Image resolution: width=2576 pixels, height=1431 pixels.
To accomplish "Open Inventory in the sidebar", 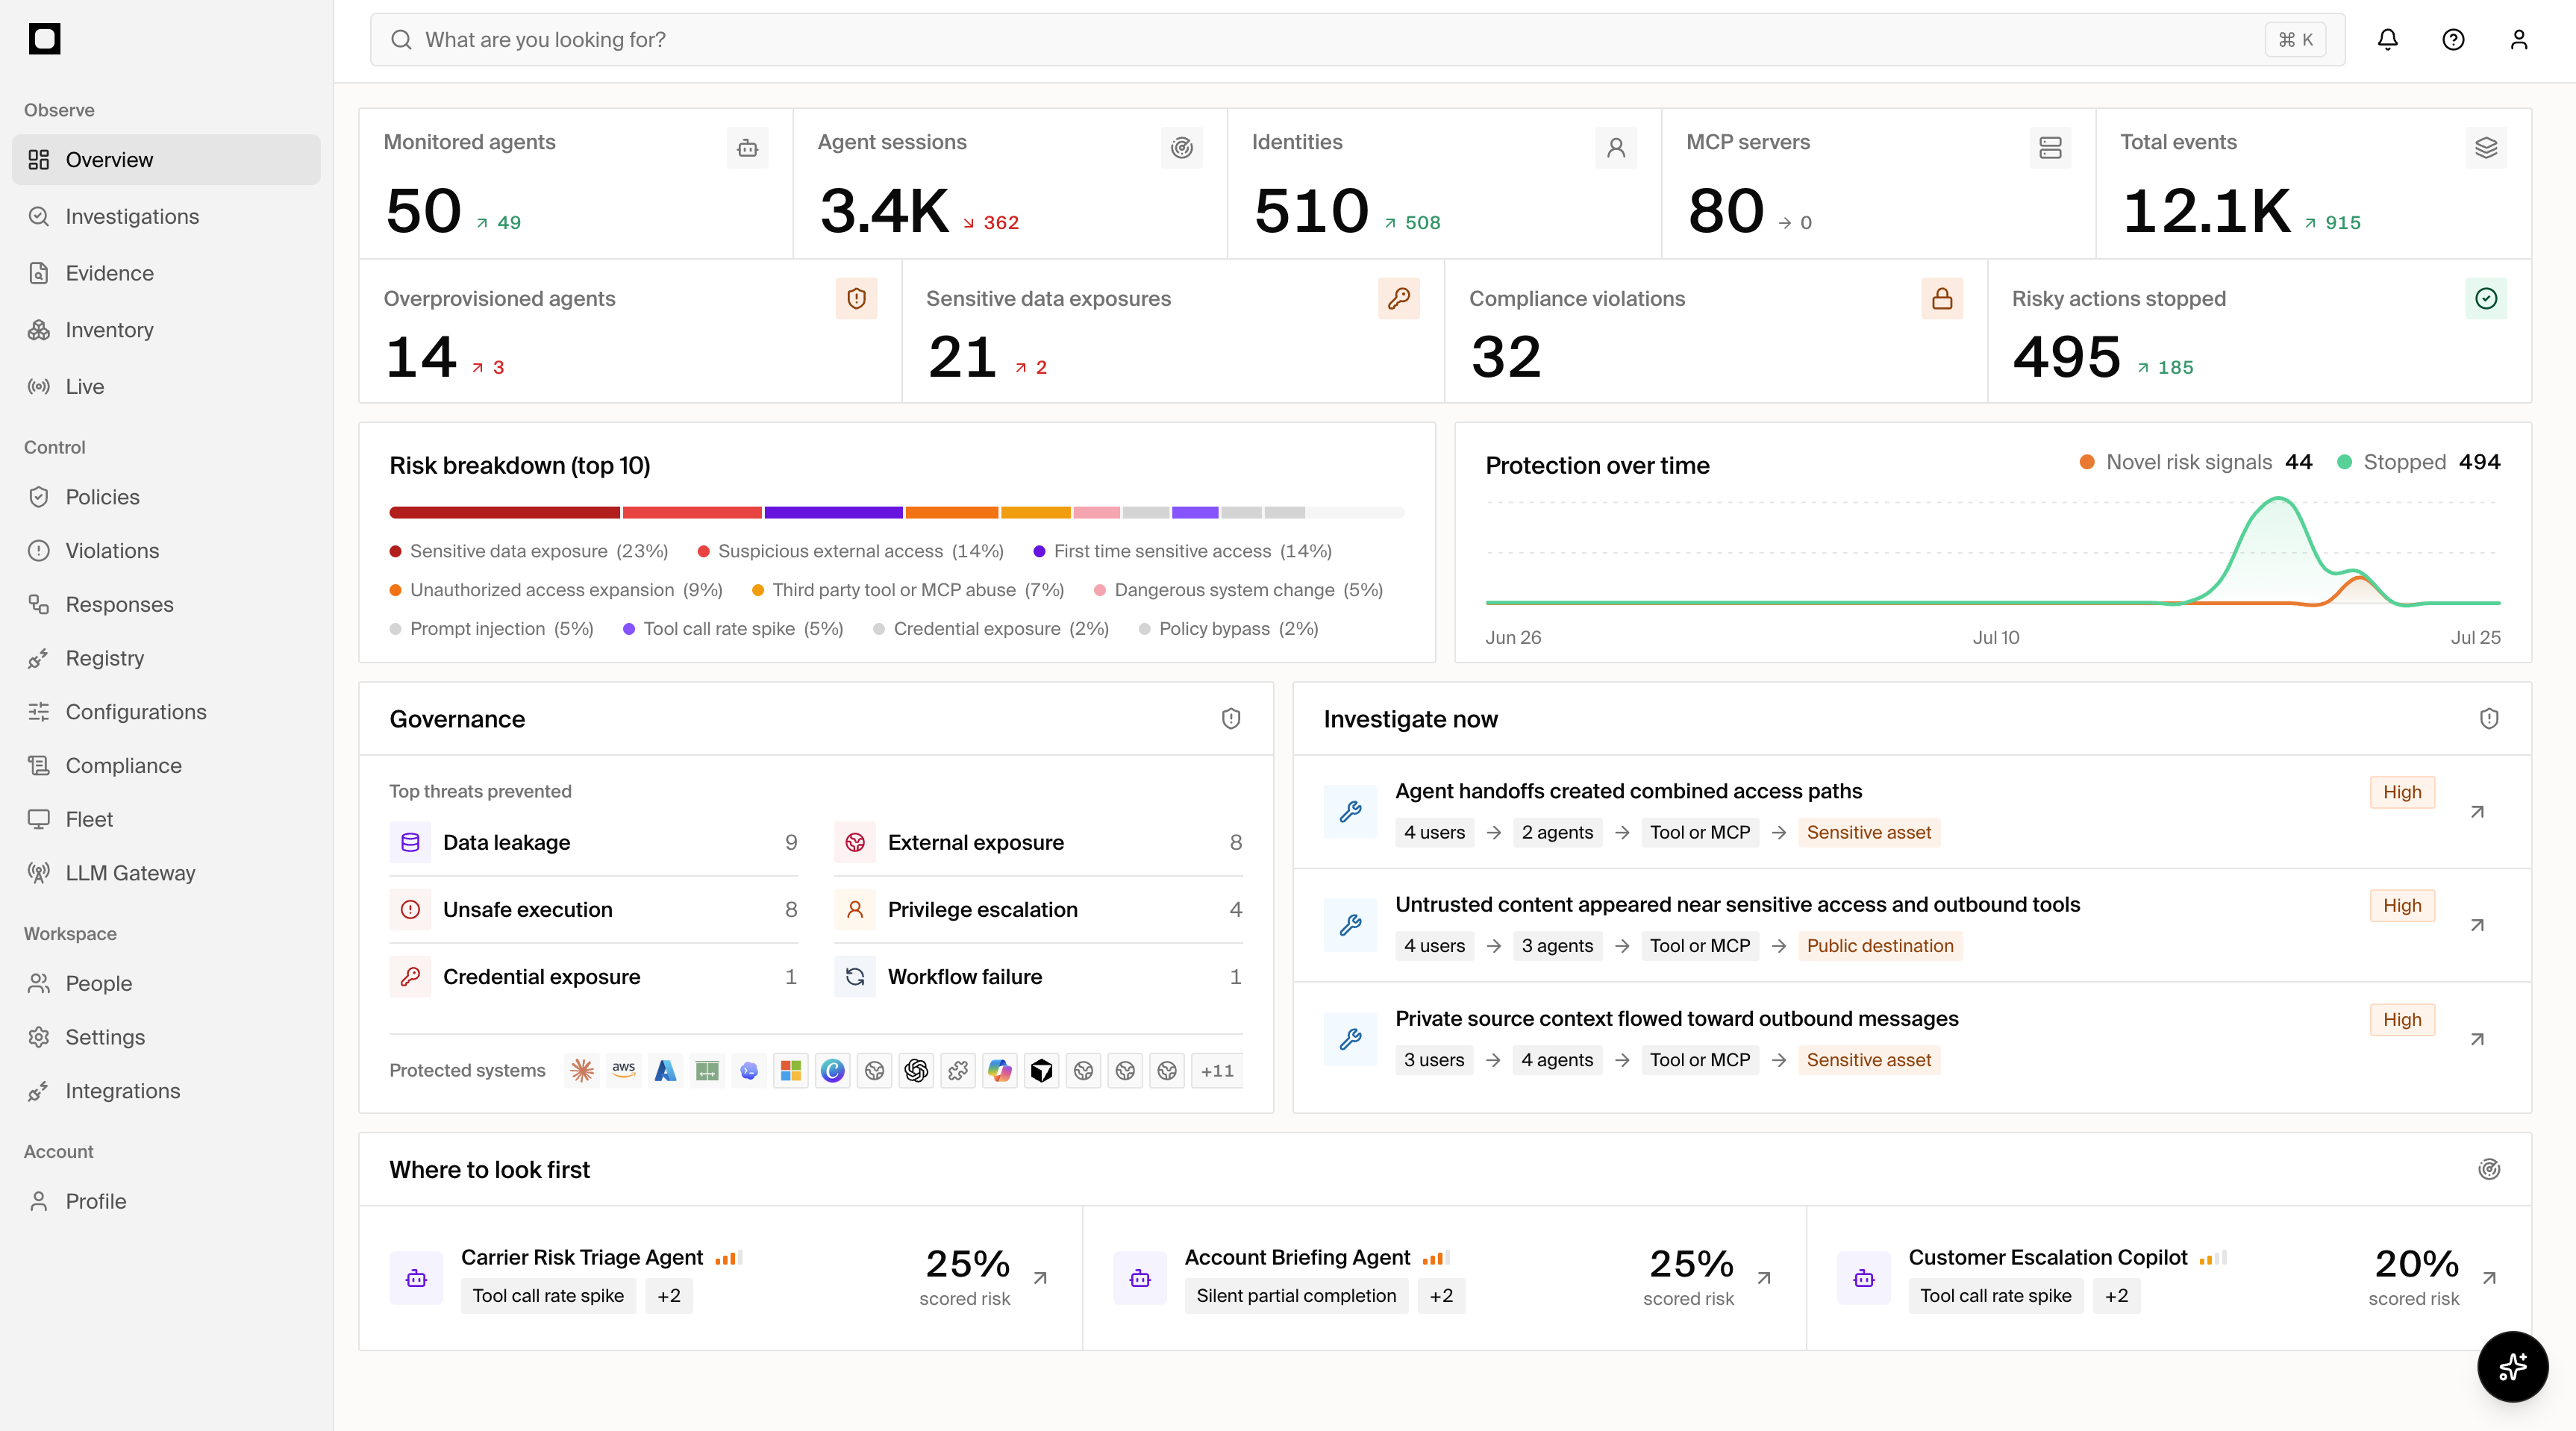I will 166,330.
